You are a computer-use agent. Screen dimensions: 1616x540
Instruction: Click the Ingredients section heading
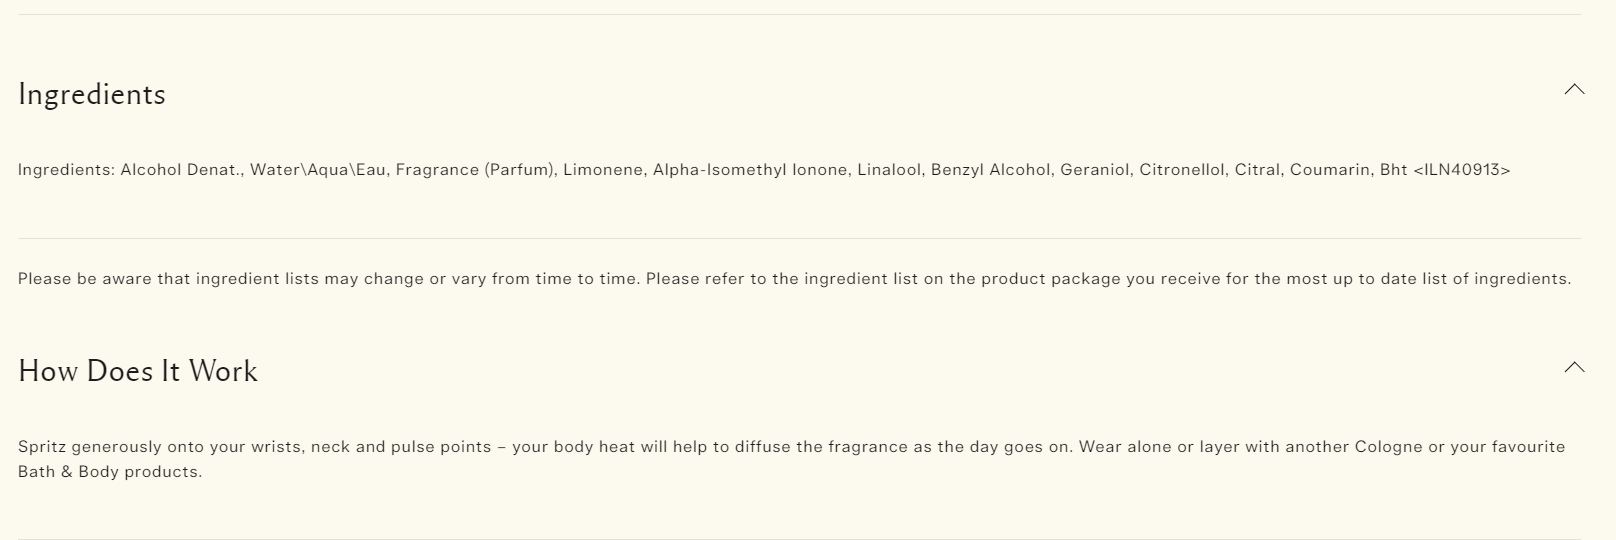(92, 94)
